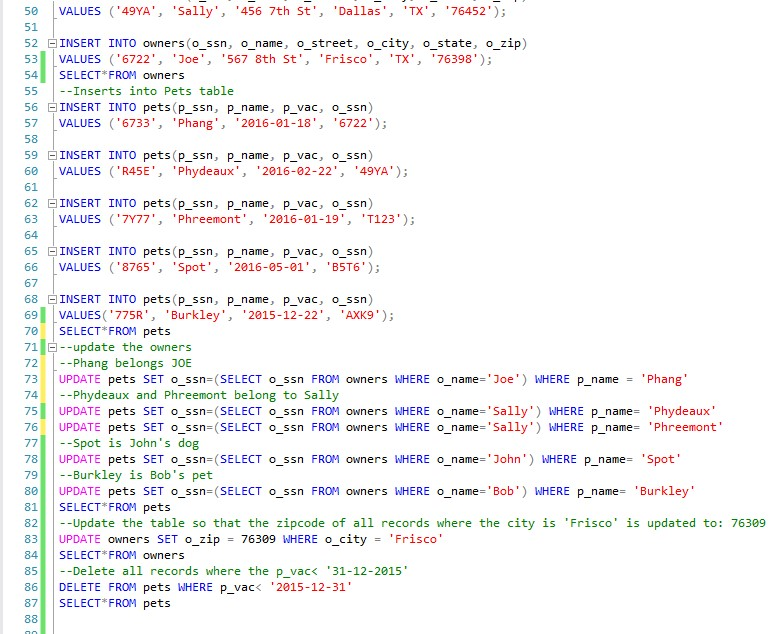
Task: Click 'SELECT*FROM pets' on line 87
Action: click(x=115, y=603)
